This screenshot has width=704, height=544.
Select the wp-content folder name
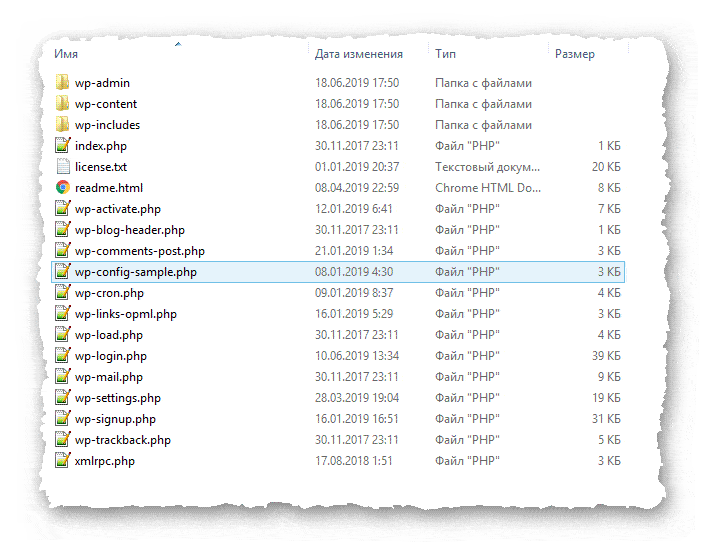point(106,104)
